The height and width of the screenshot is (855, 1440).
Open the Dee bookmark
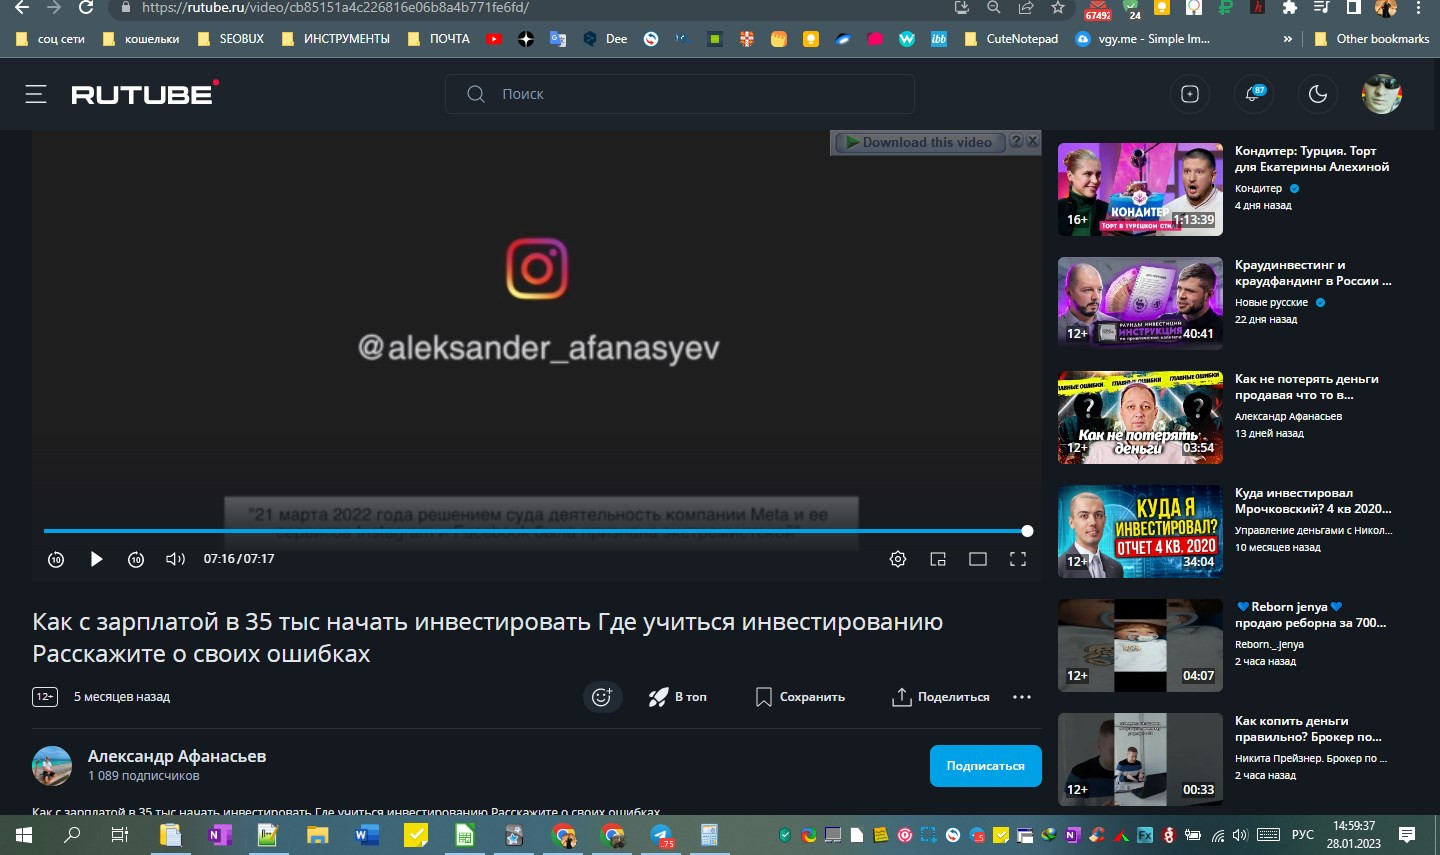[605, 39]
